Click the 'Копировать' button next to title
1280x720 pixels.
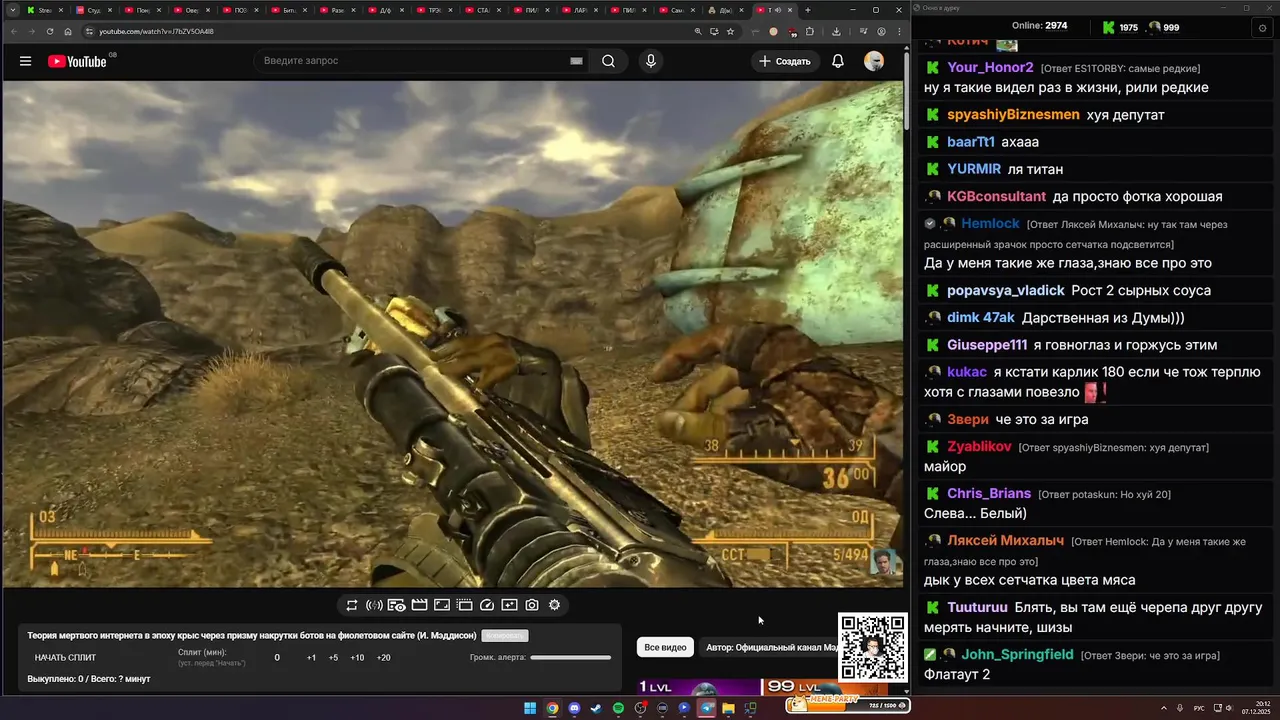coord(504,636)
